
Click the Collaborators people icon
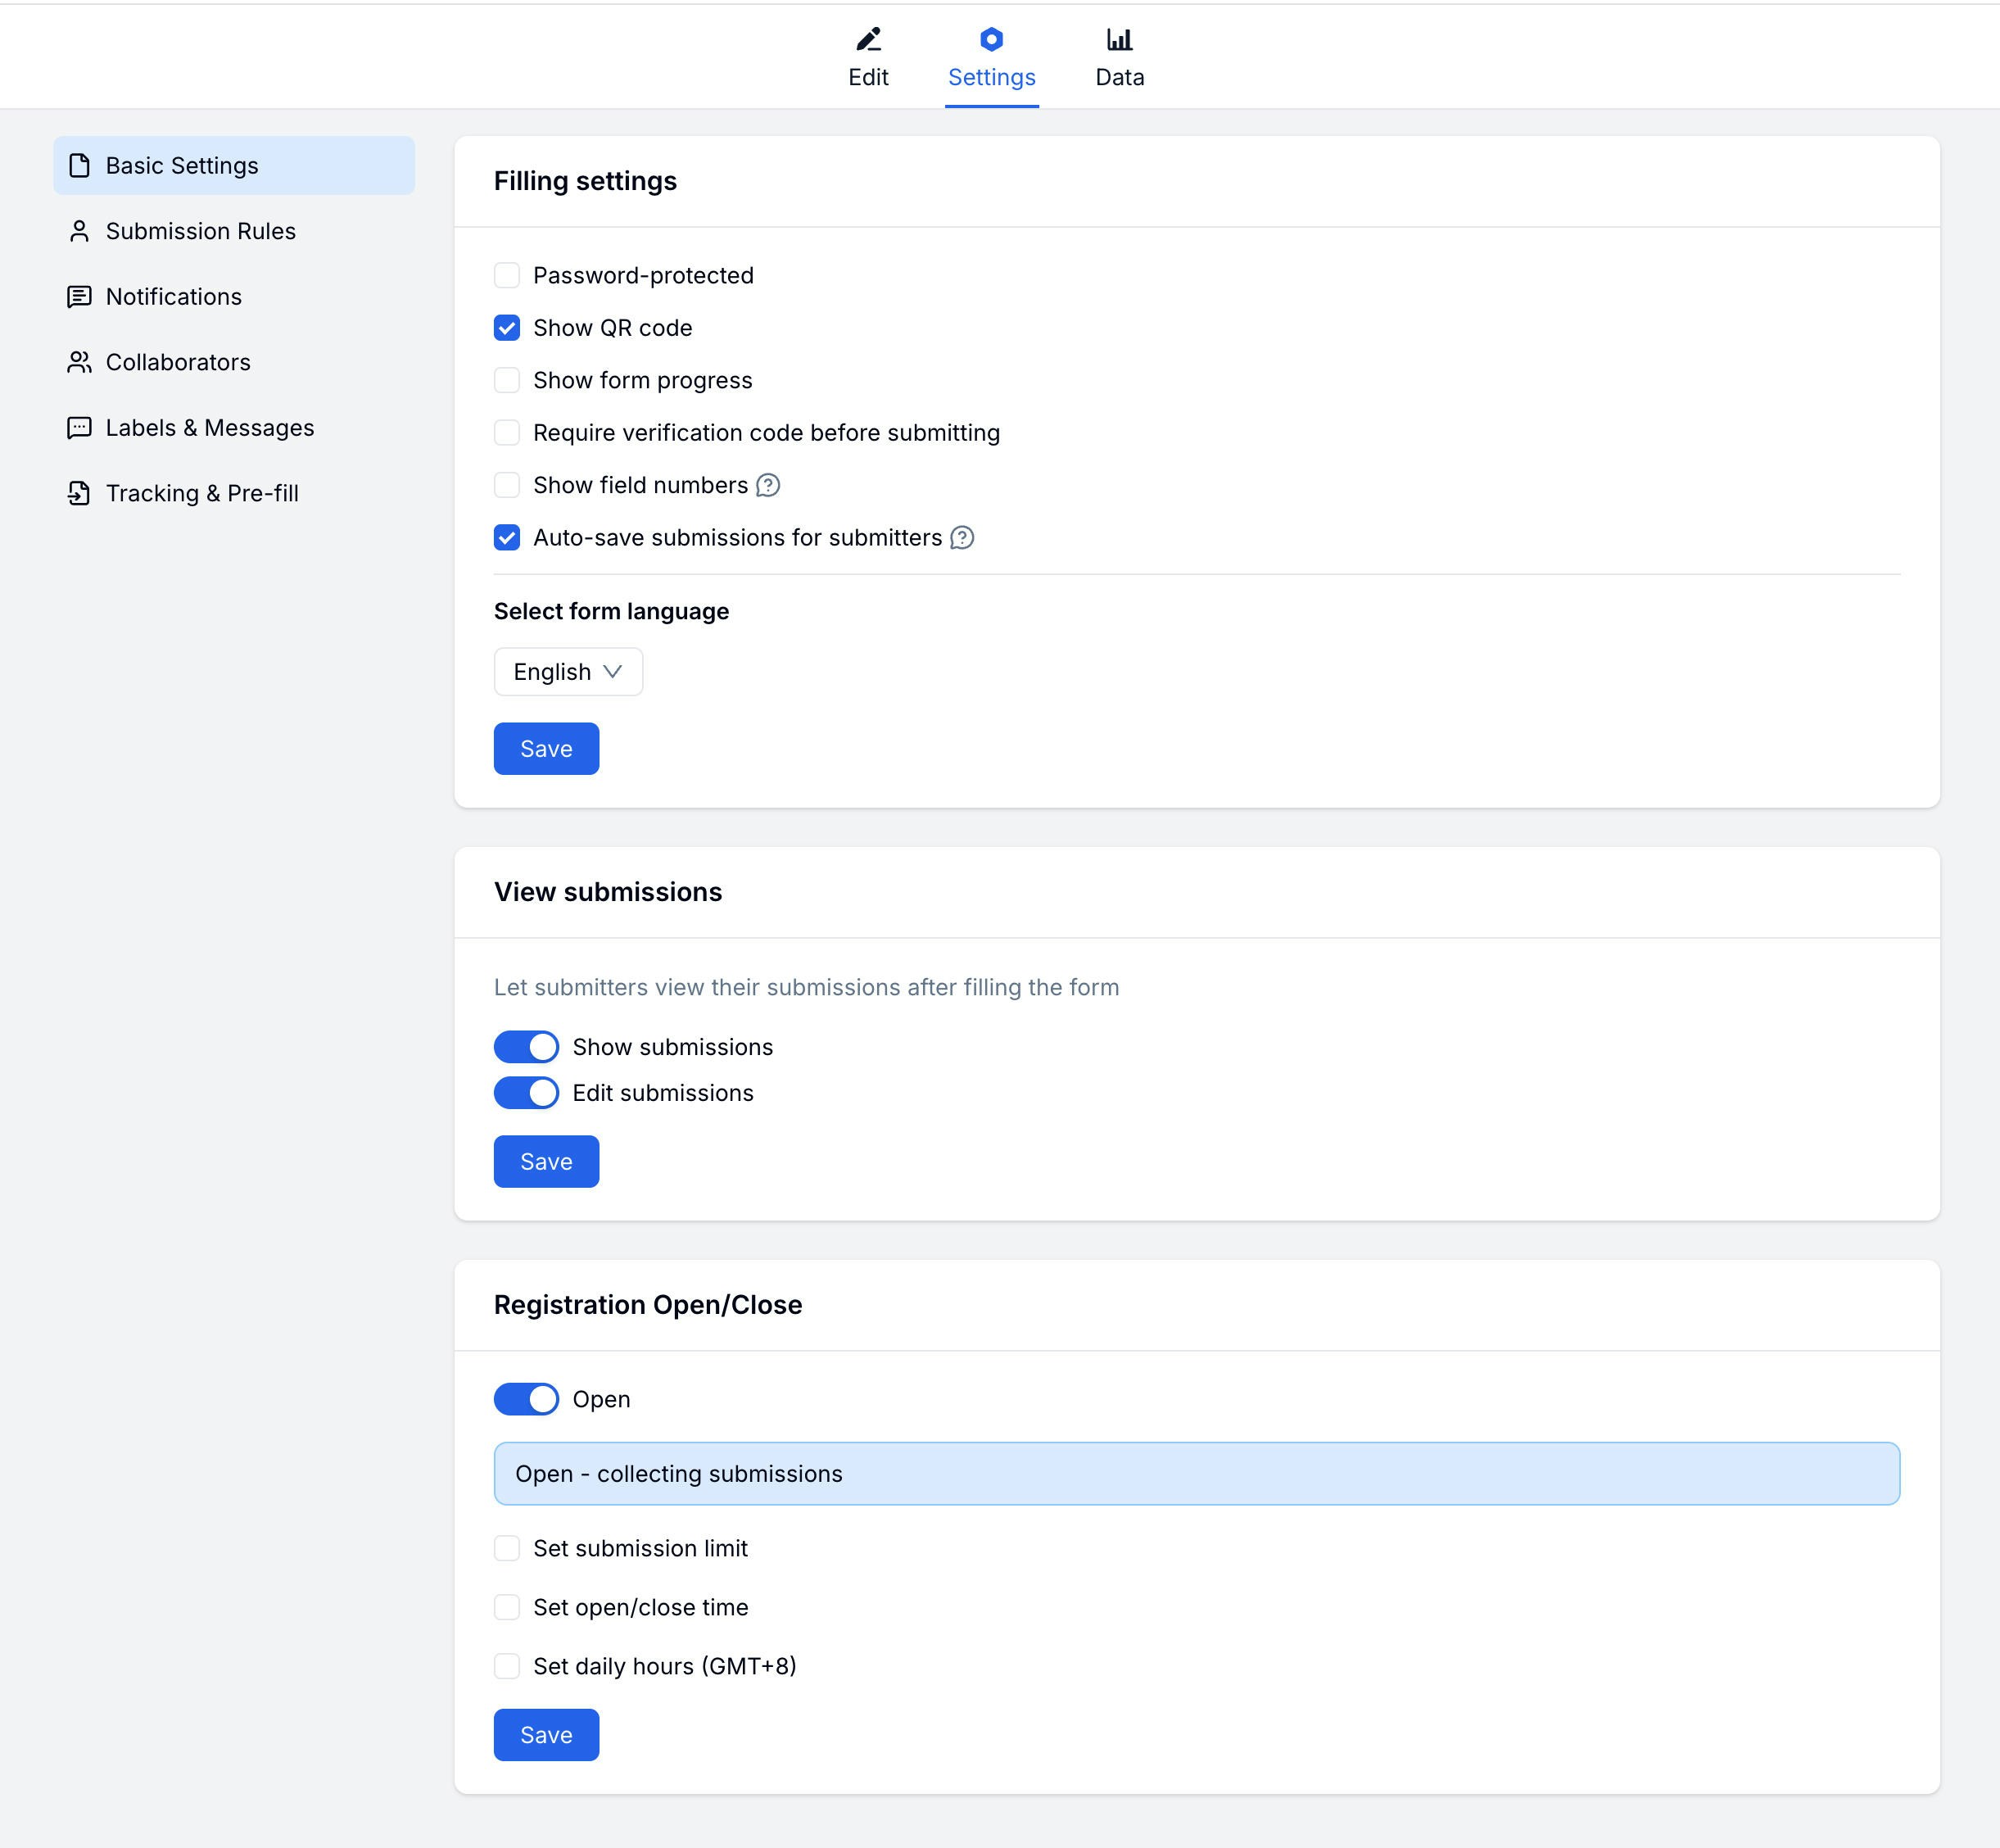point(79,362)
